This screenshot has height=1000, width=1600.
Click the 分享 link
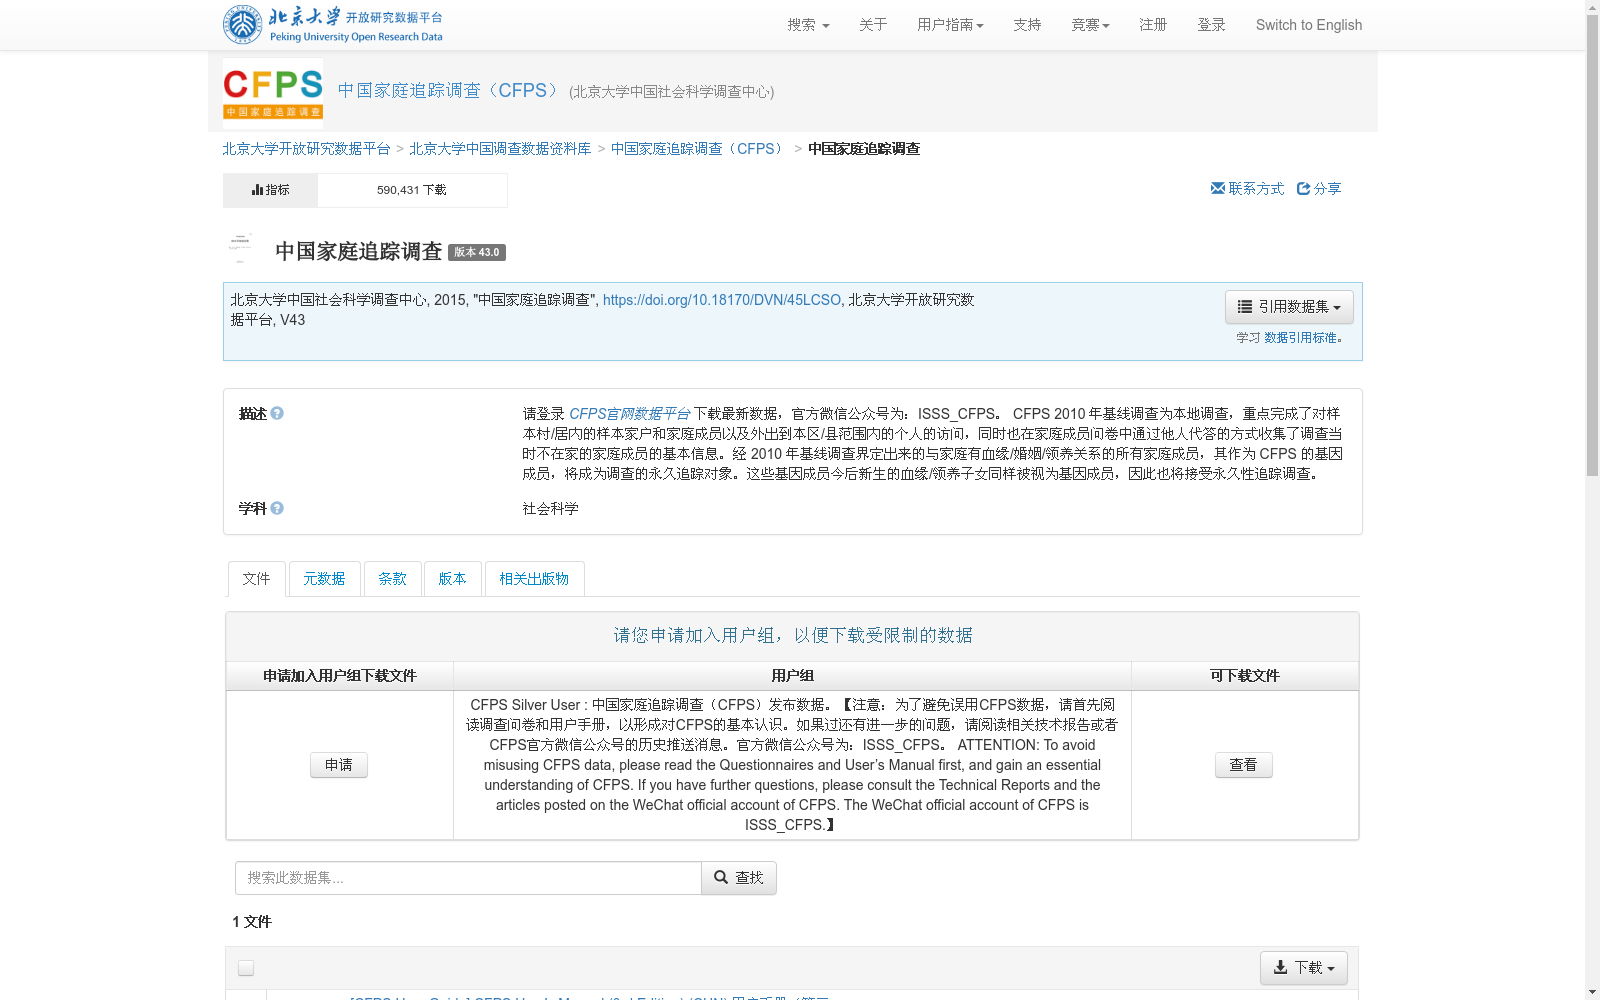pos(1327,188)
